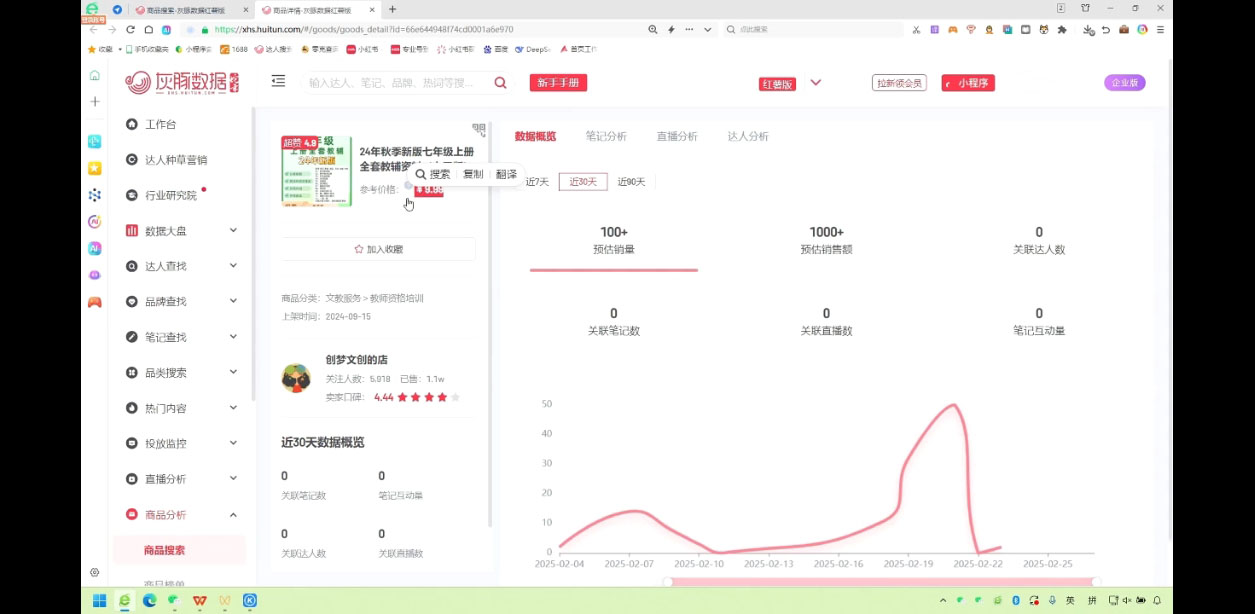Click the magnifier search icon
This screenshot has width=1255, height=614.
500,84
